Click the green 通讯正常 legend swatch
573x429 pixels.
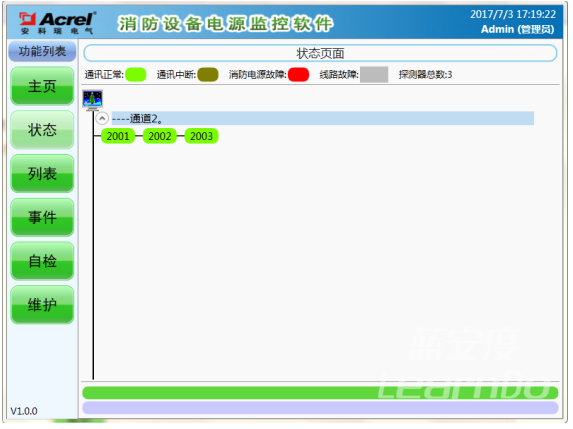click(x=136, y=75)
